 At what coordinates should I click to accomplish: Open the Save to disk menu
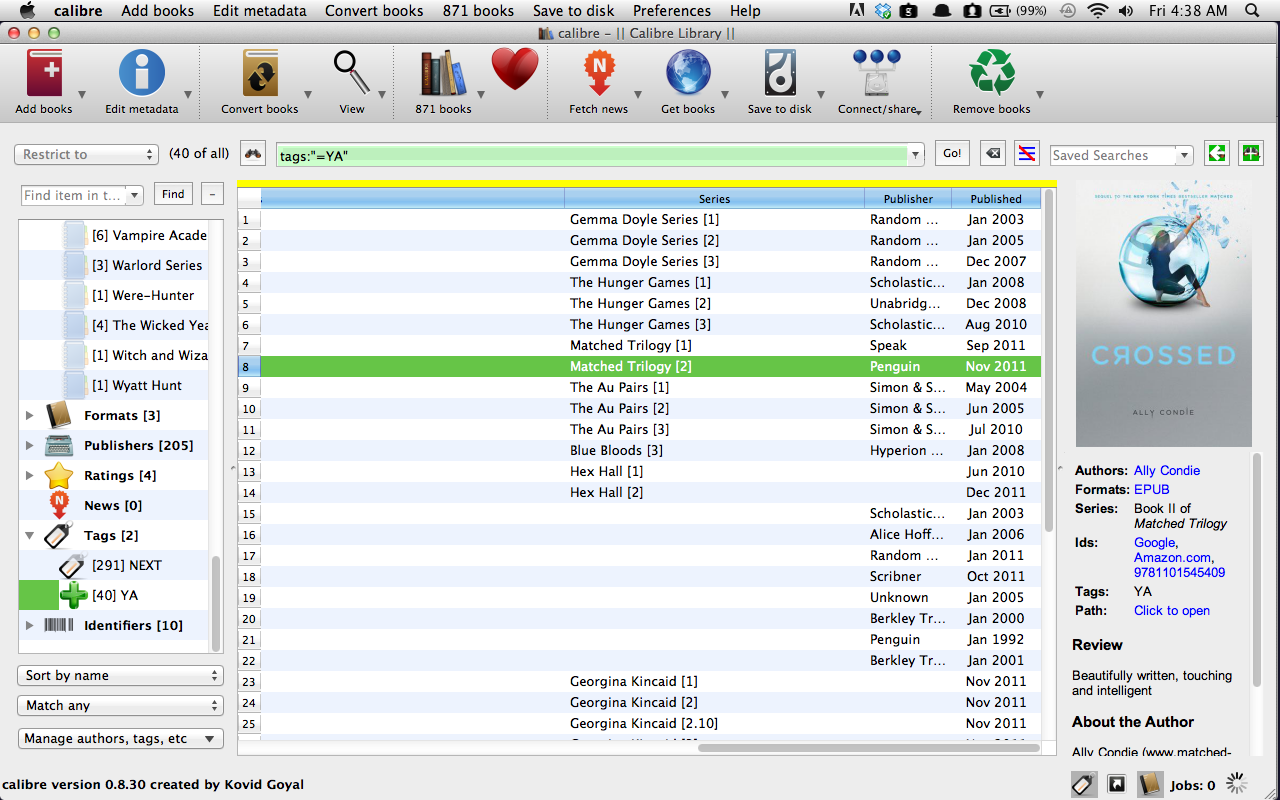coord(574,11)
